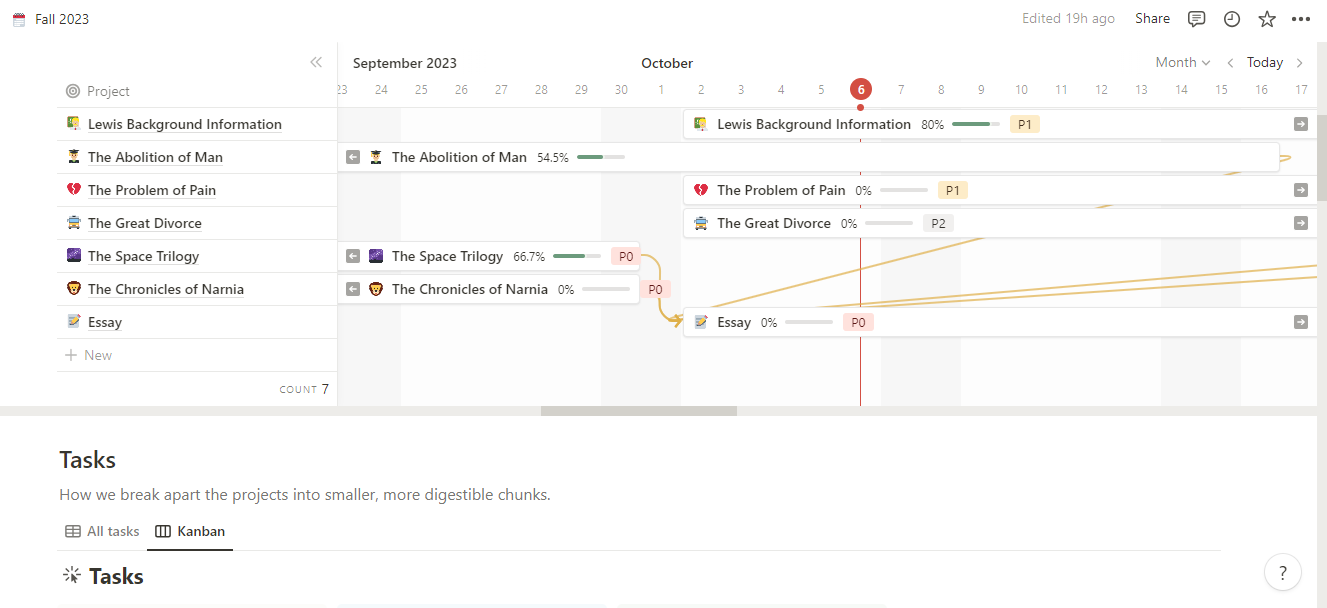Click the P2 tag on The Great Divorce
The height and width of the screenshot is (608, 1327).
(x=938, y=223)
